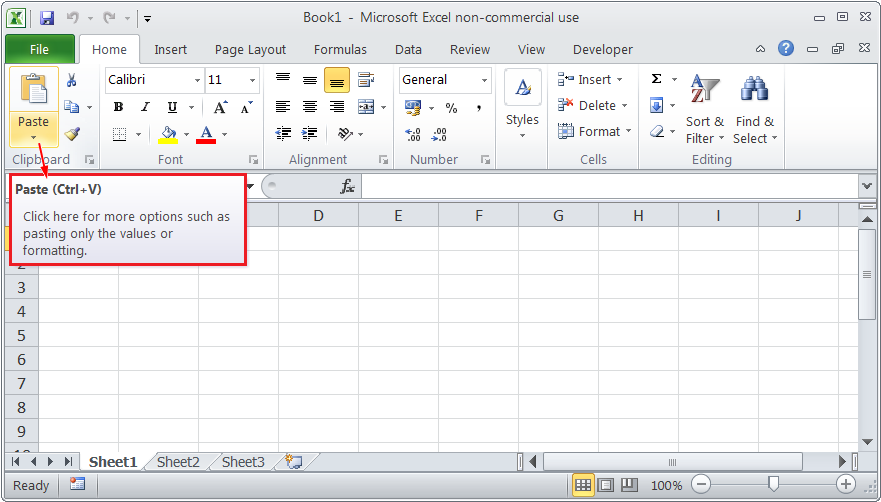Click the Insert cells button
This screenshot has width=881, height=502.
click(x=590, y=79)
